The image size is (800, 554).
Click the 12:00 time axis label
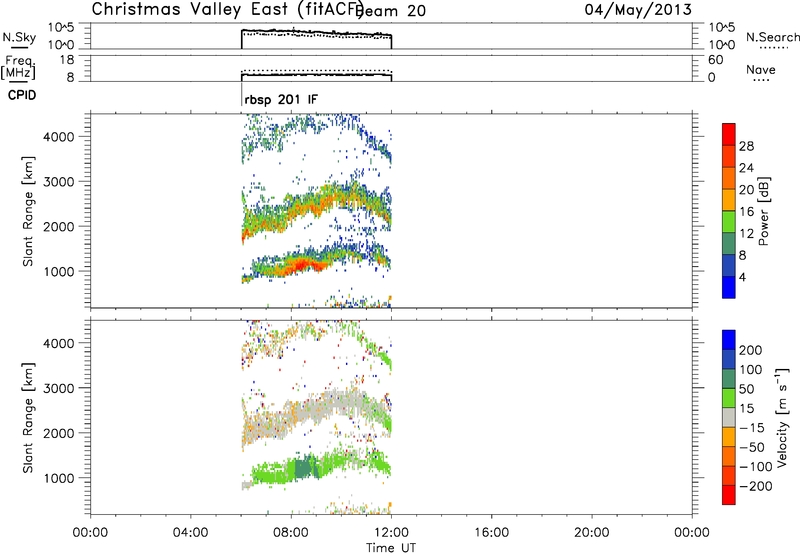click(x=391, y=533)
